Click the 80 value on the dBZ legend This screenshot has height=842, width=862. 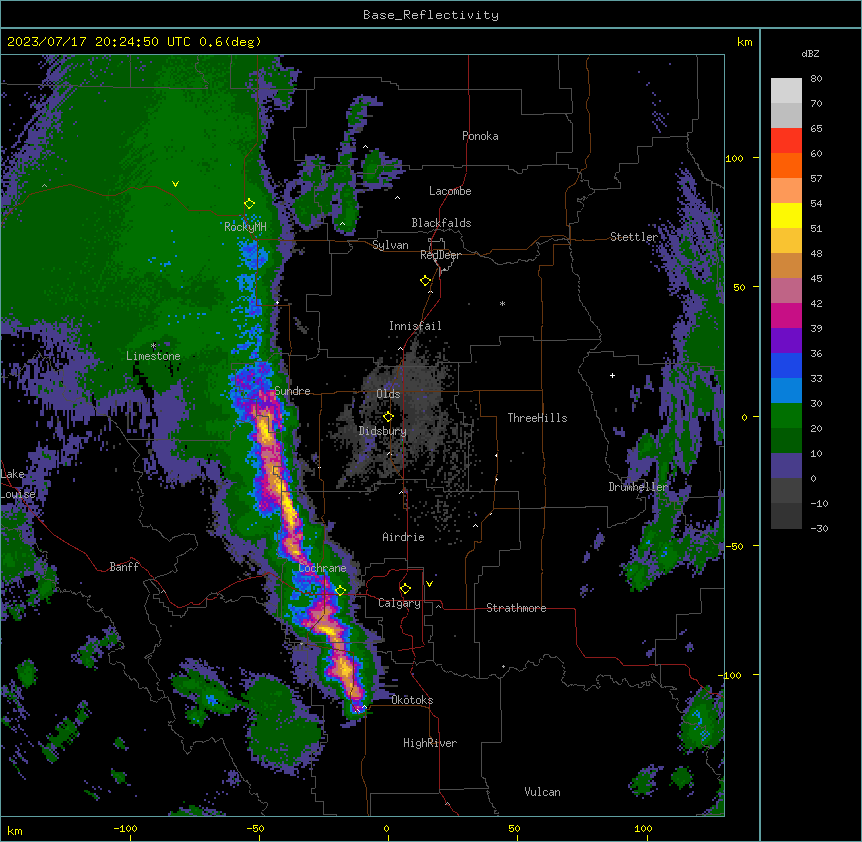click(x=816, y=79)
